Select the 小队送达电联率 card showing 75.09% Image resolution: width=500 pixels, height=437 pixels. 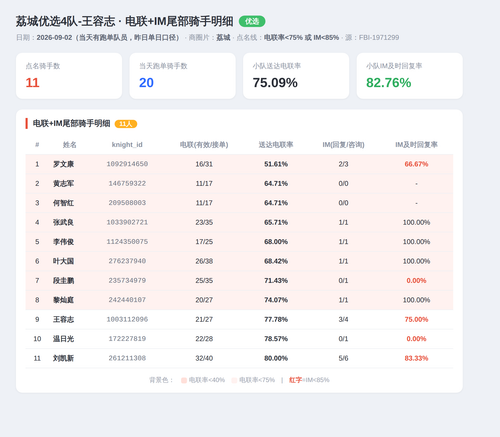[x=296, y=76]
